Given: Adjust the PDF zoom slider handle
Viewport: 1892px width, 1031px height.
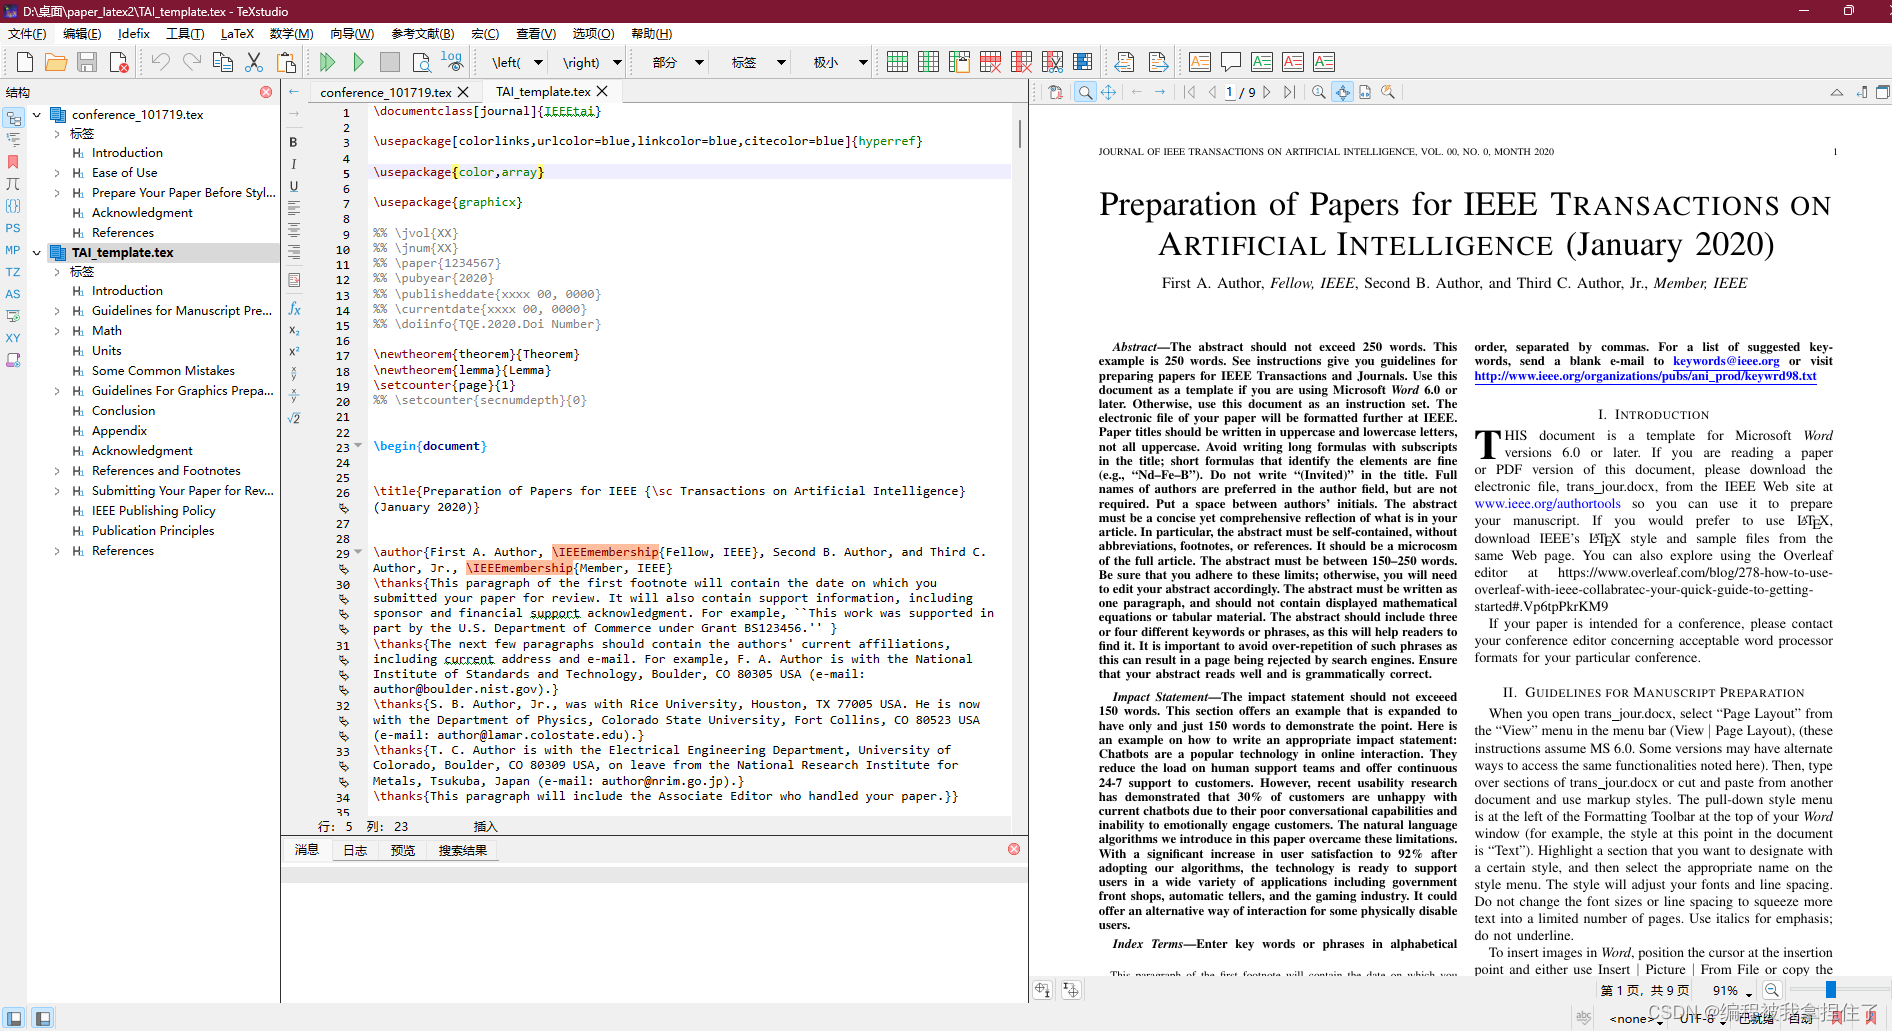Looking at the screenshot, I should coord(1830,990).
